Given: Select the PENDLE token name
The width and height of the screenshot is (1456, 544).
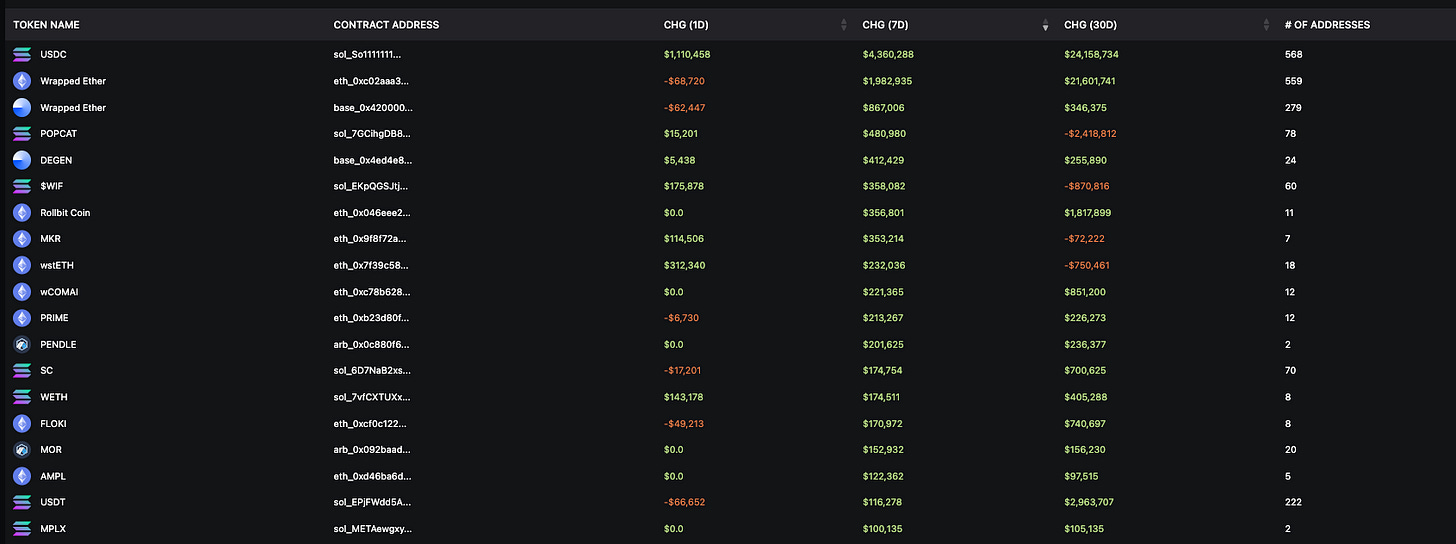Looking at the screenshot, I should [58, 344].
